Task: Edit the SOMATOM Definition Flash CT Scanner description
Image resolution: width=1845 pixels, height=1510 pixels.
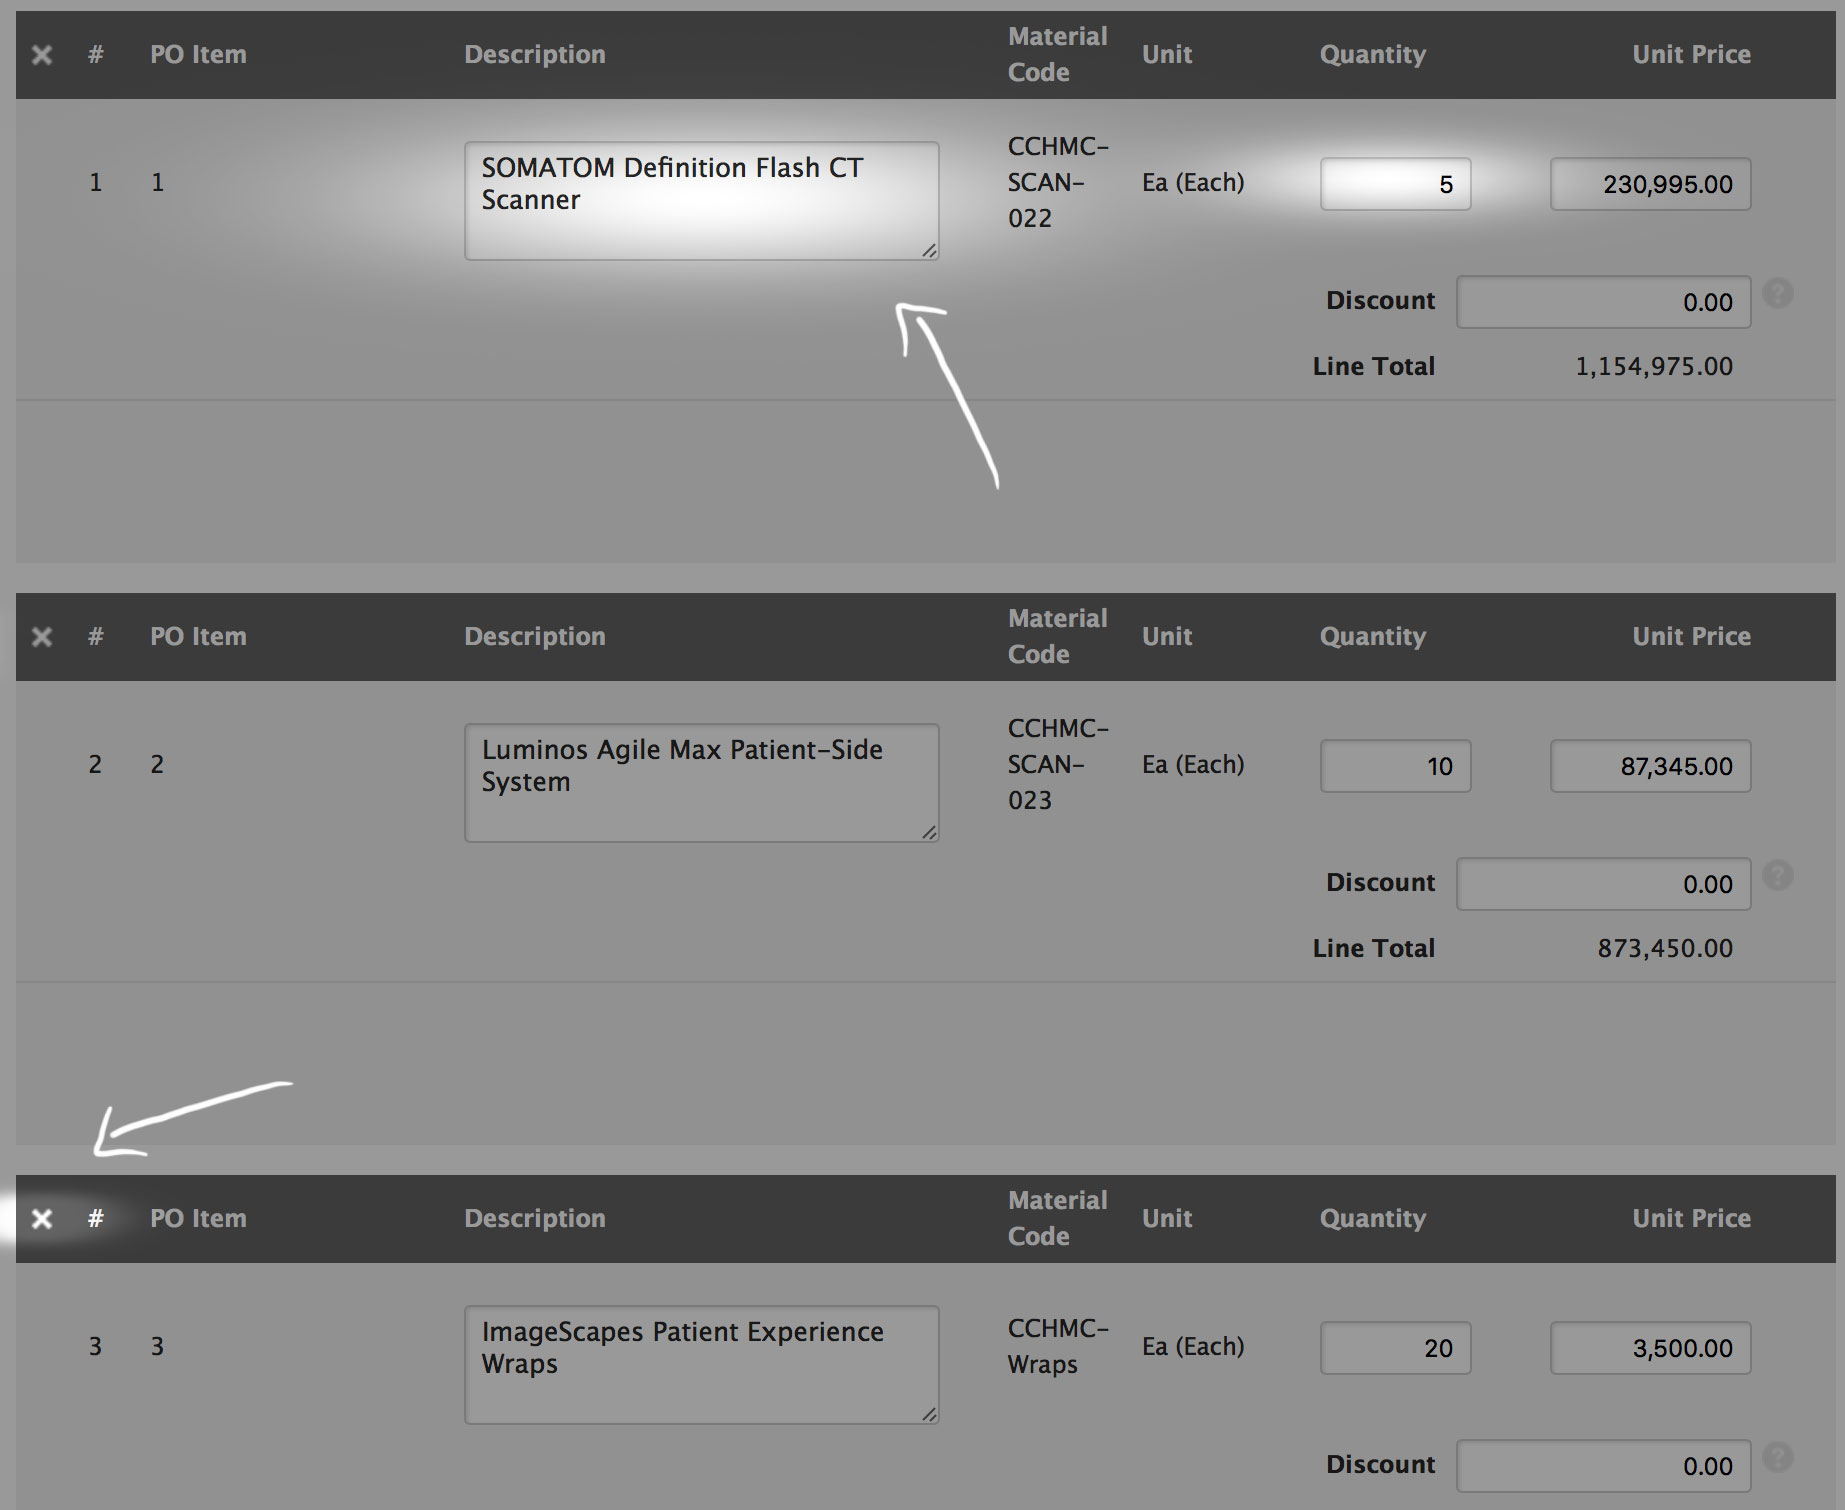Action: tap(700, 198)
